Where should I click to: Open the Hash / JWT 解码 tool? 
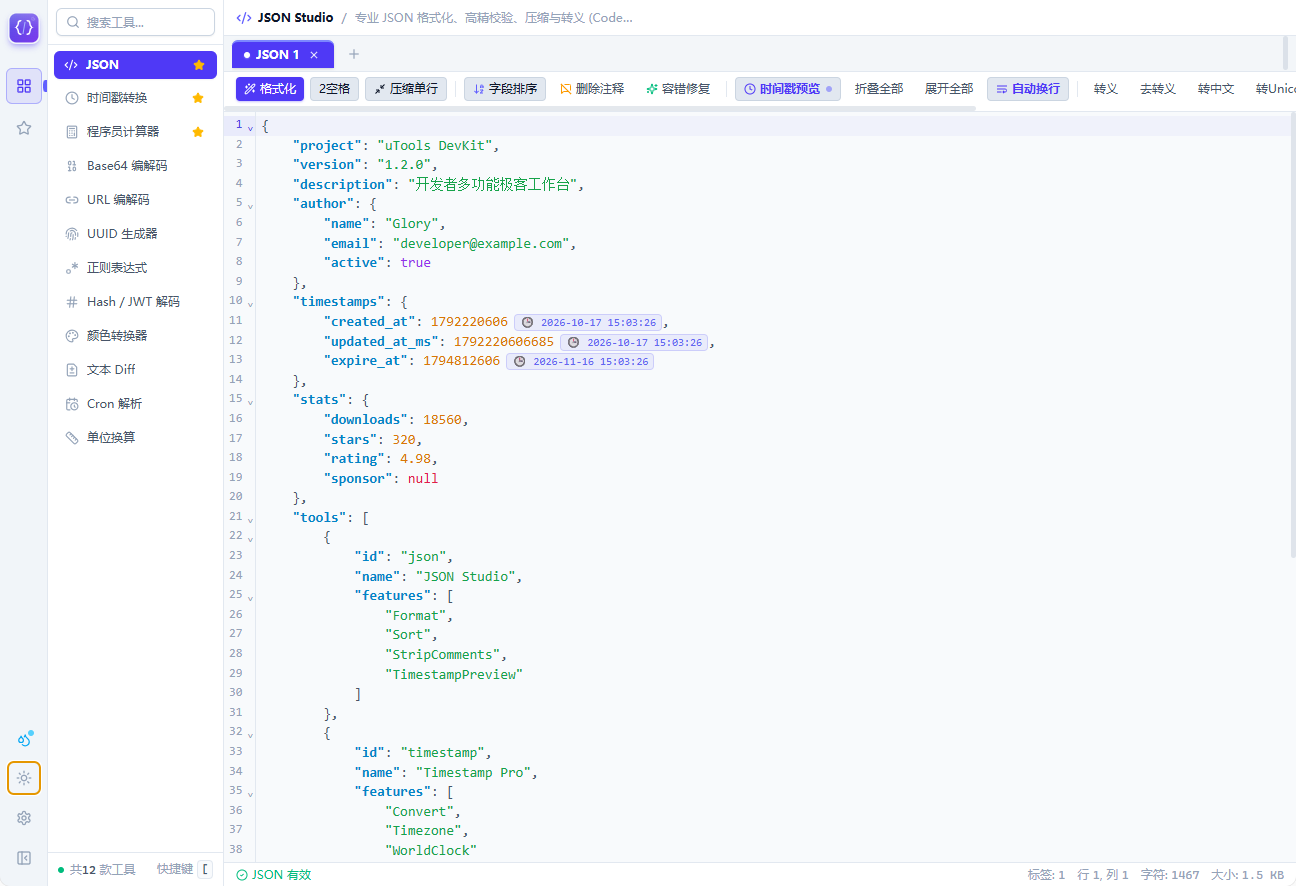click(135, 302)
